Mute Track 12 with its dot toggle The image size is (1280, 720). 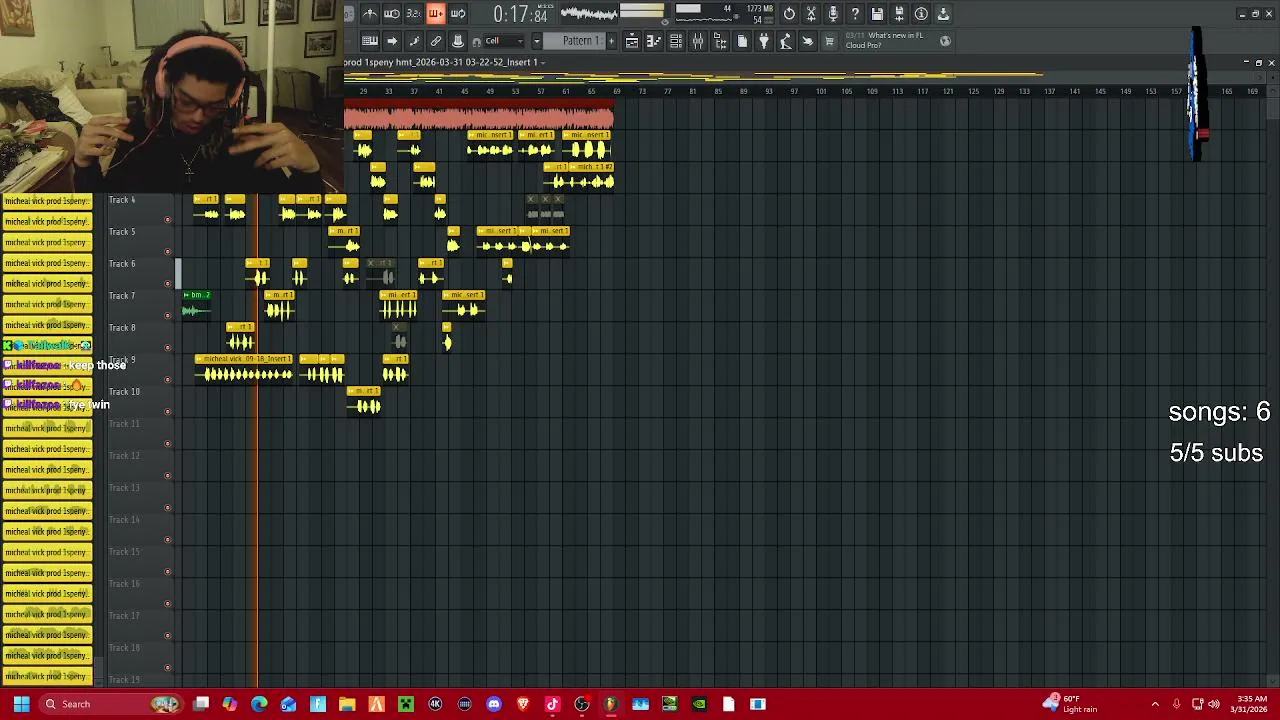(x=168, y=476)
